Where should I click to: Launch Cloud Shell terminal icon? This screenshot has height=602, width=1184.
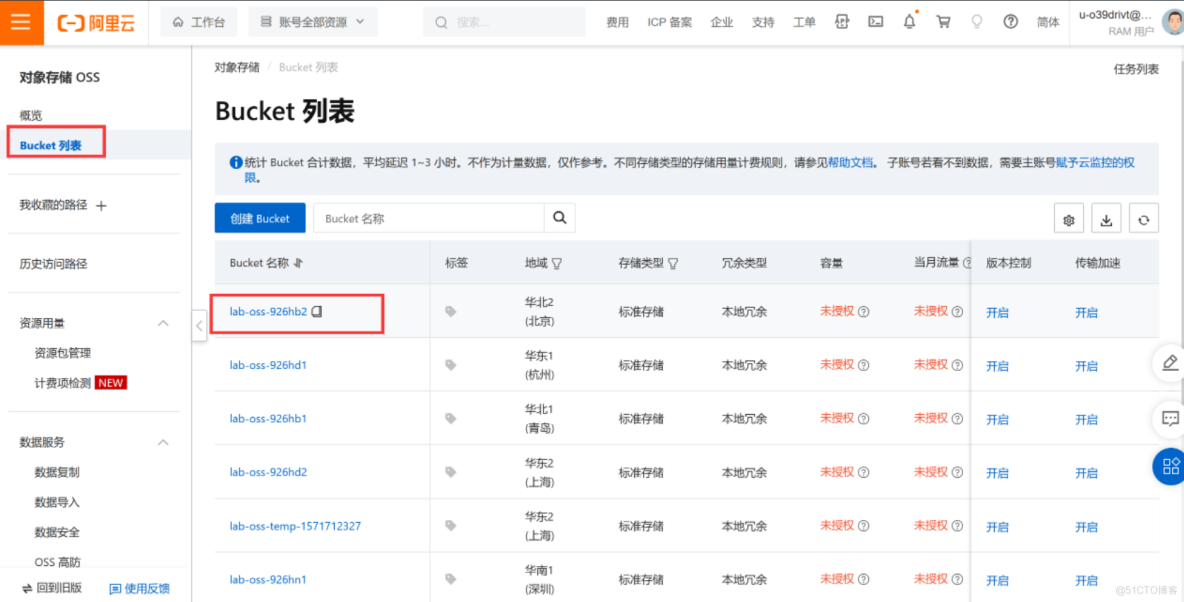(x=875, y=22)
